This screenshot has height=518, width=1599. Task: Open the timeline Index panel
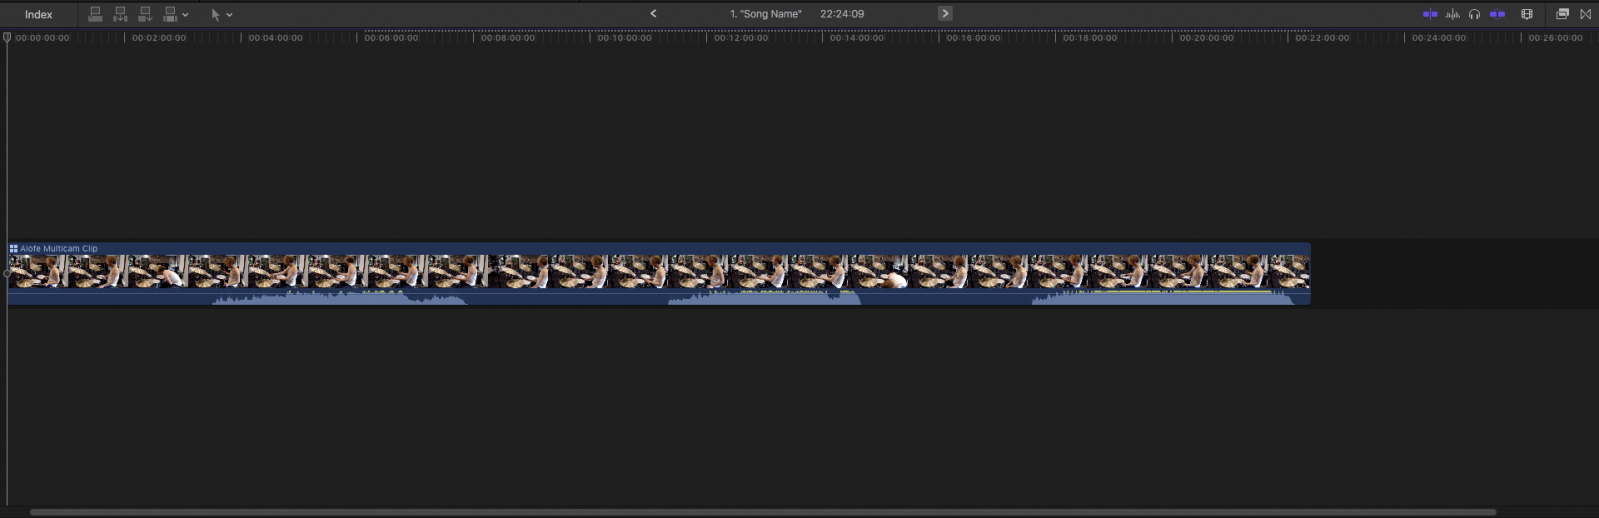[x=38, y=14]
